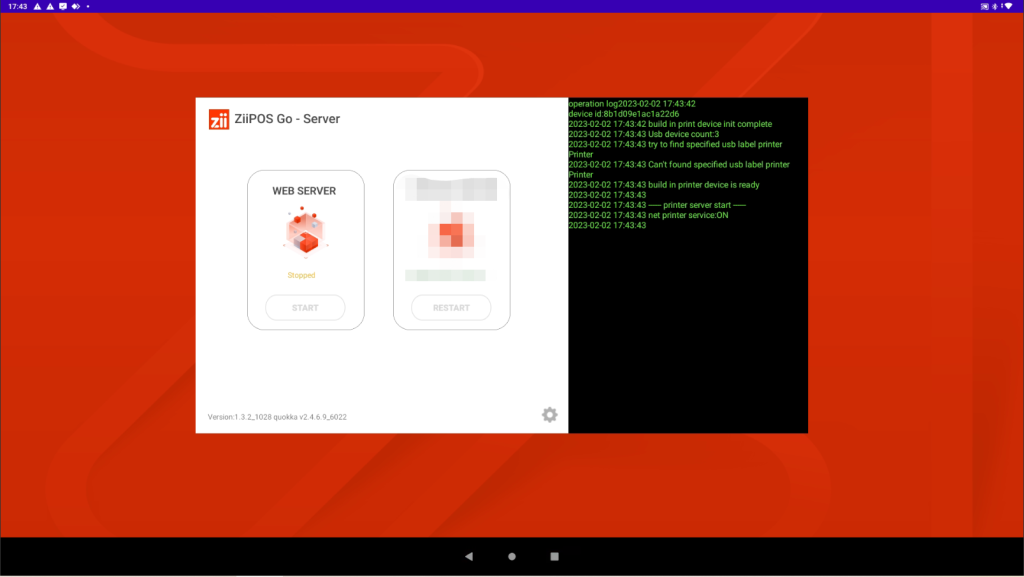Click the ZiiPOS red logo icon
1024x577 pixels.
pos(219,119)
